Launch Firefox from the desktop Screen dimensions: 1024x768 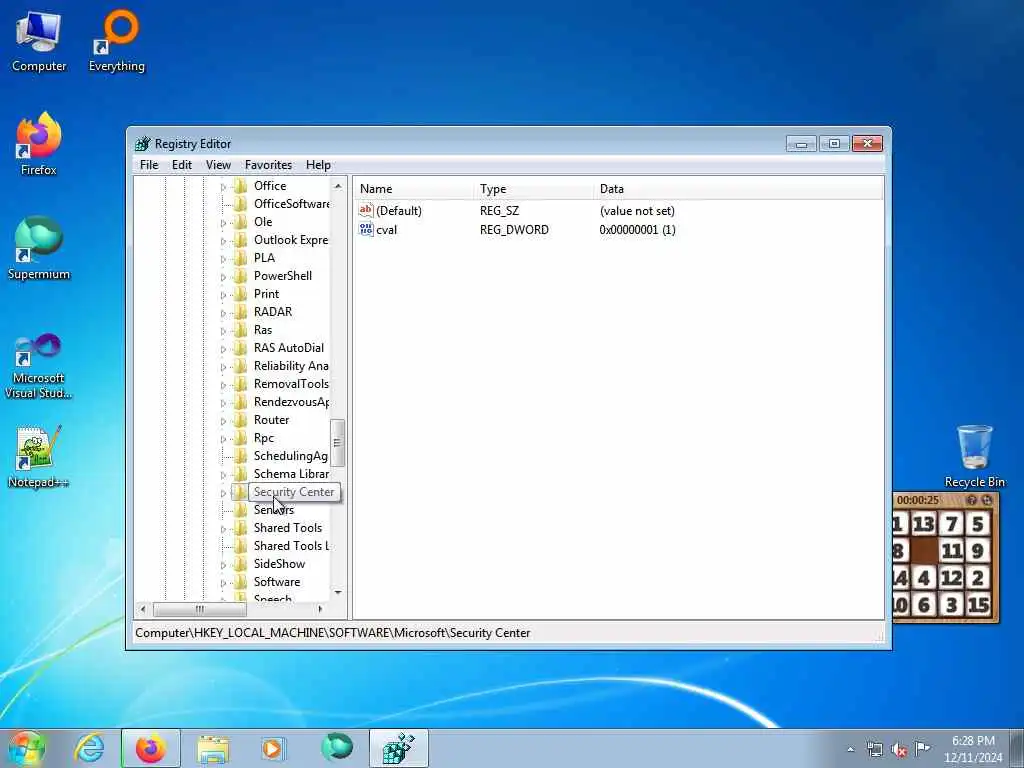click(x=39, y=144)
